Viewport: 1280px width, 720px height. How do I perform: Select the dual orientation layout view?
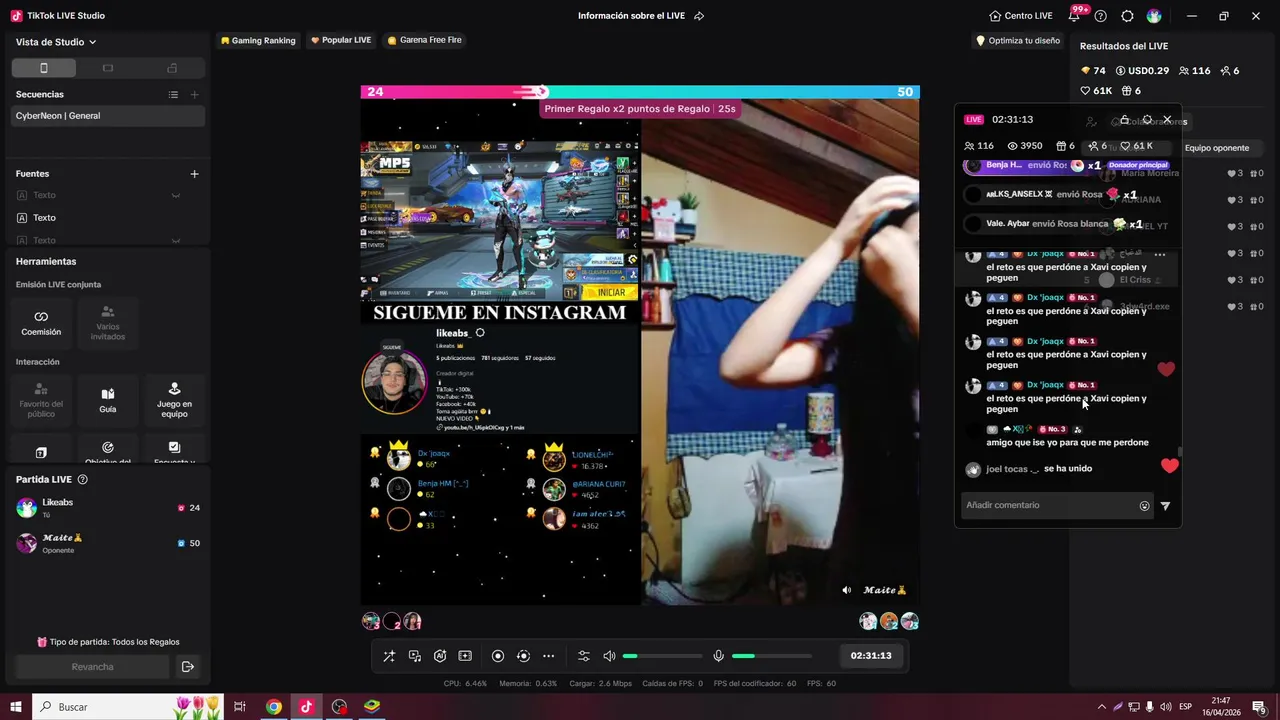(x=172, y=68)
